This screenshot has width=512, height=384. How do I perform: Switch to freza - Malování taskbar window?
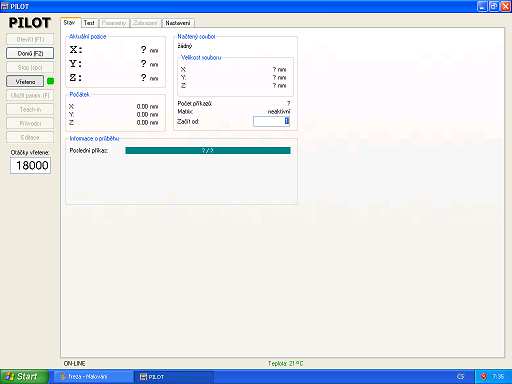click(92, 377)
